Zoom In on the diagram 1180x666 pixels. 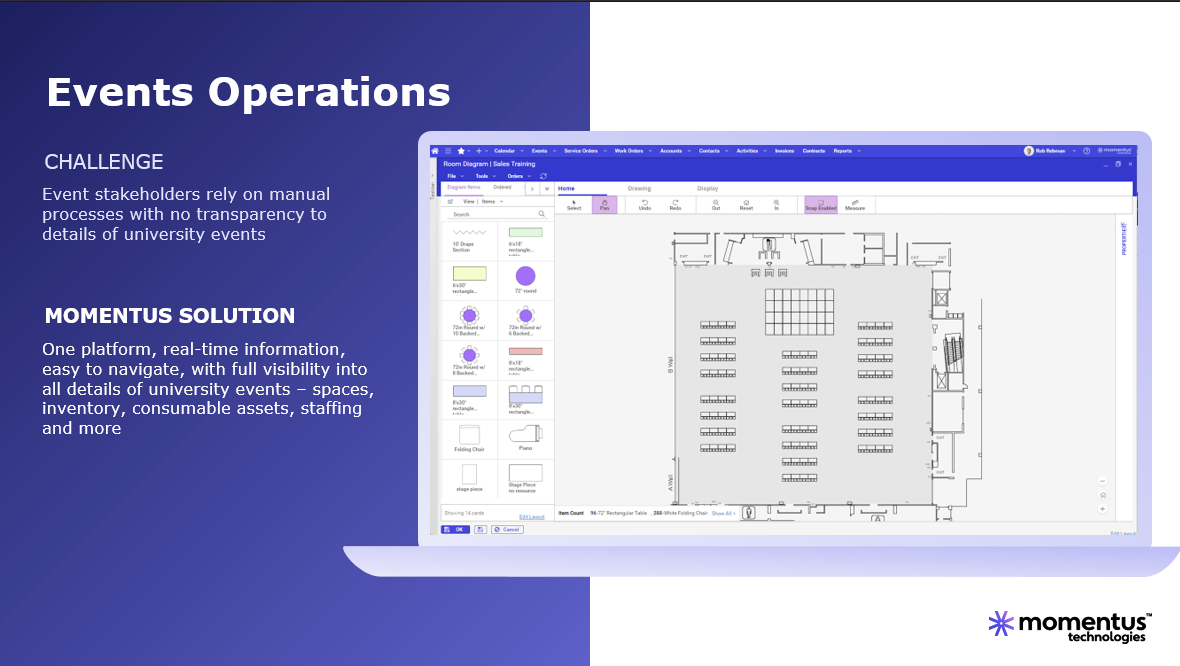tap(777, 205)
